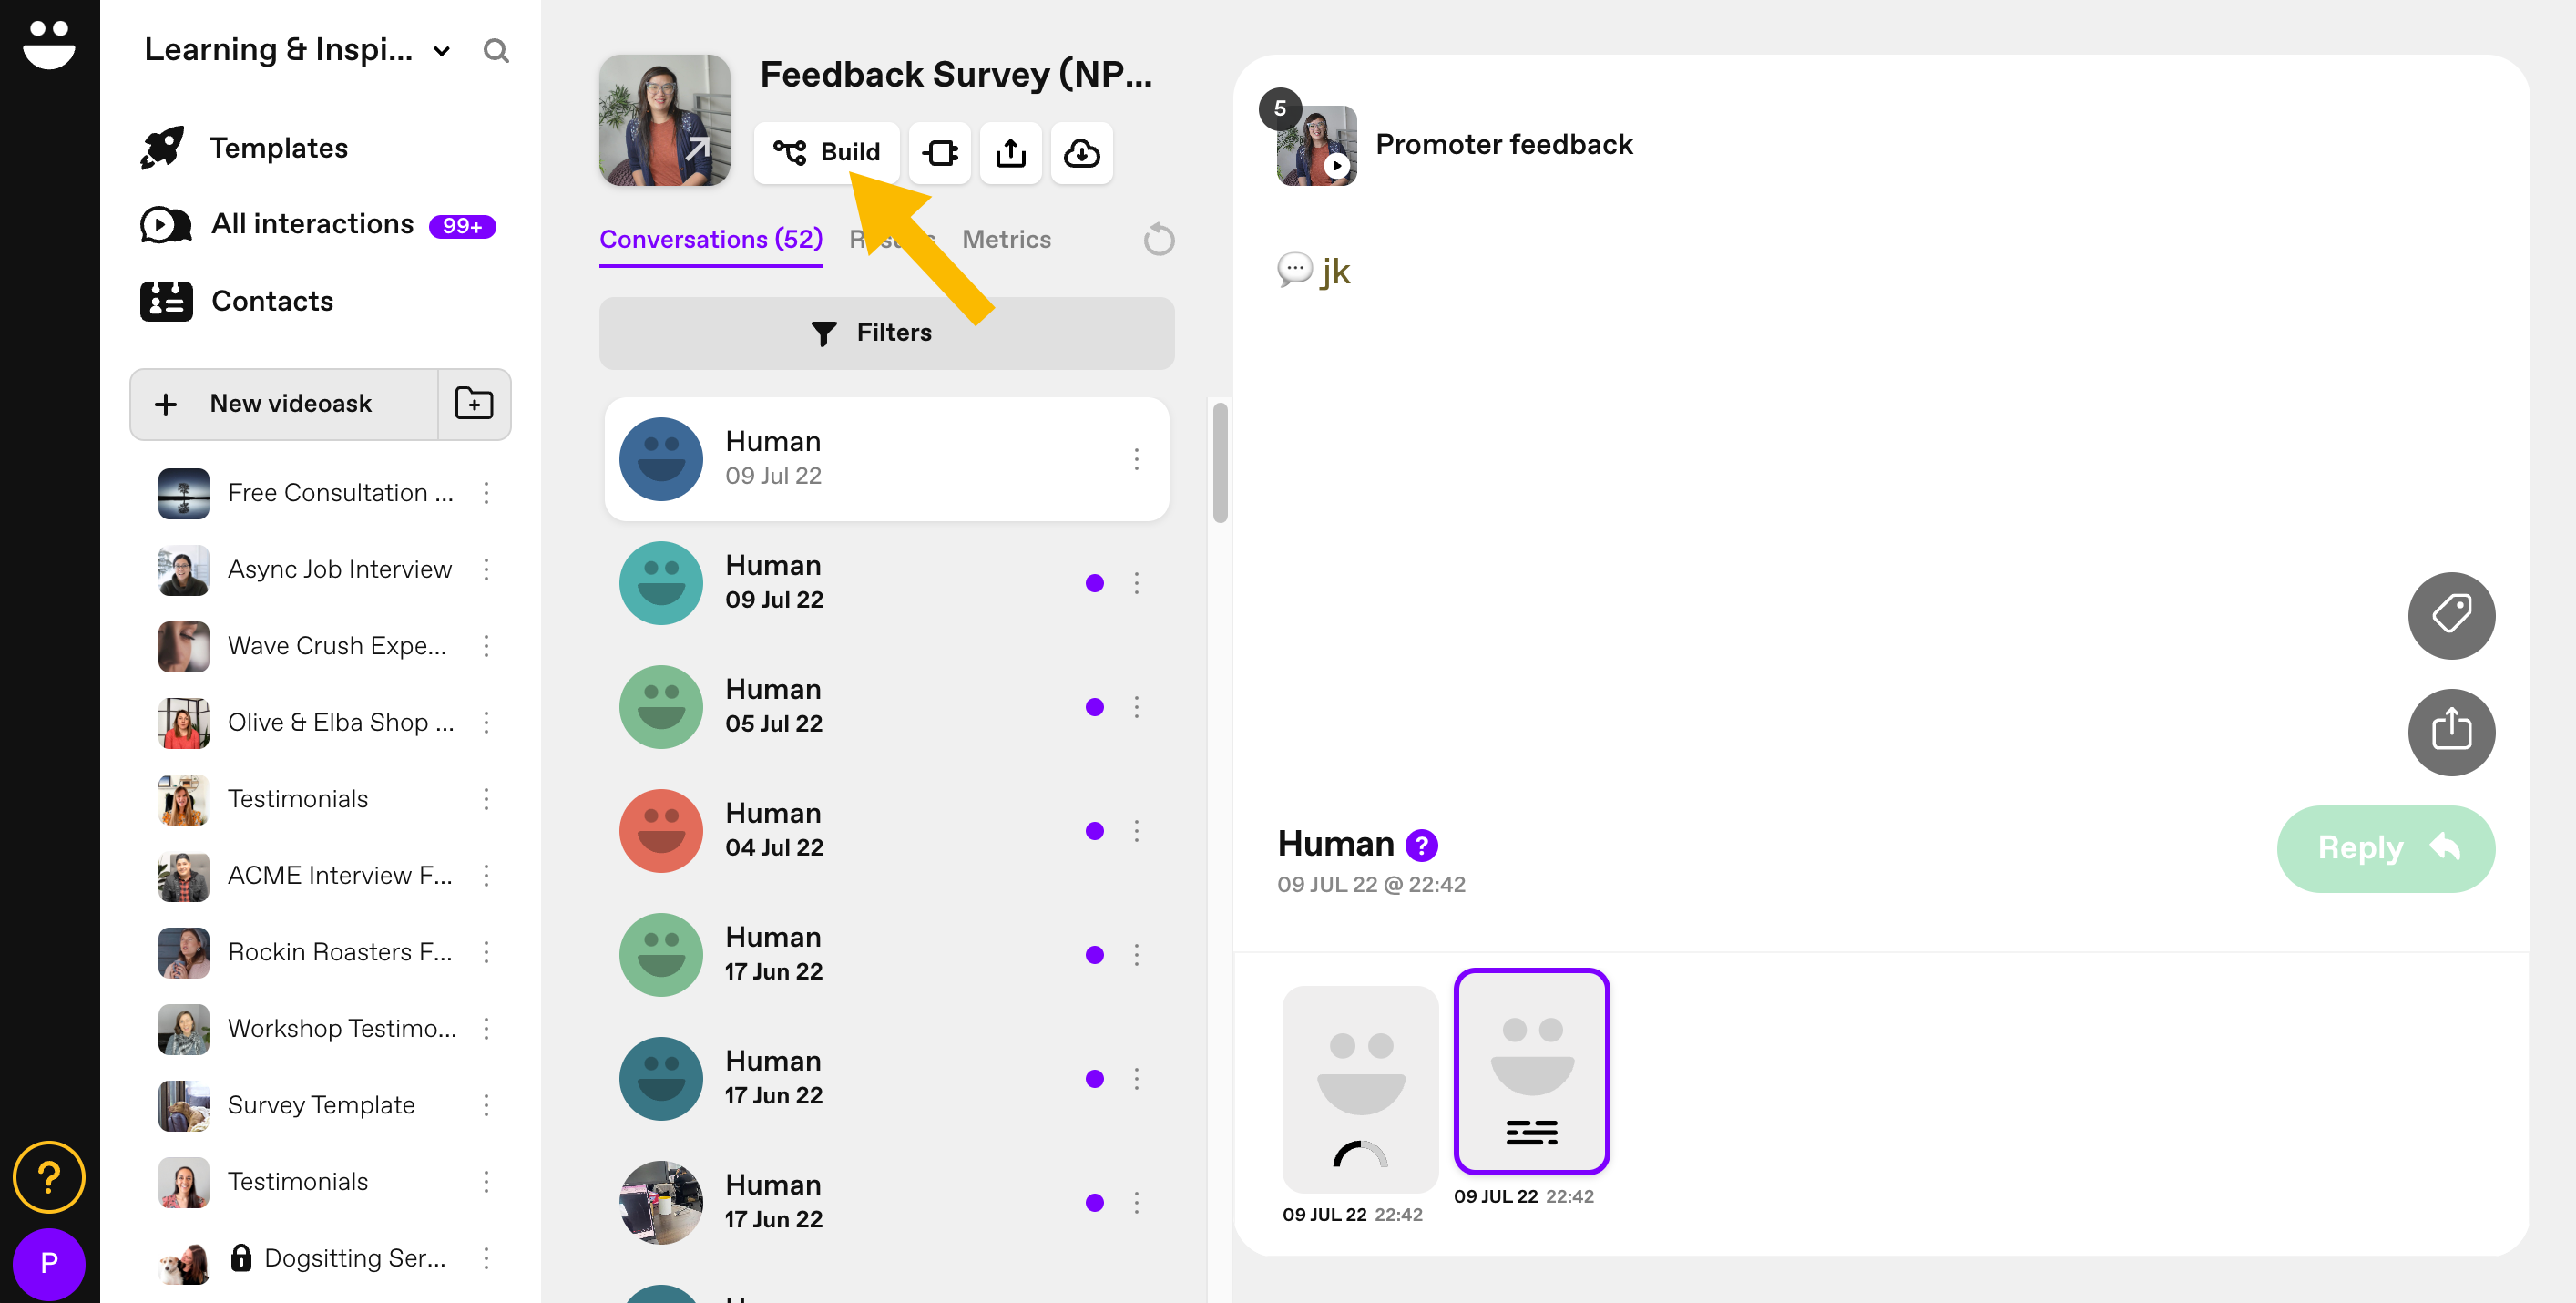Select the first response card with gauge icon
2576x1303 pixels.
point(1360,1089)
